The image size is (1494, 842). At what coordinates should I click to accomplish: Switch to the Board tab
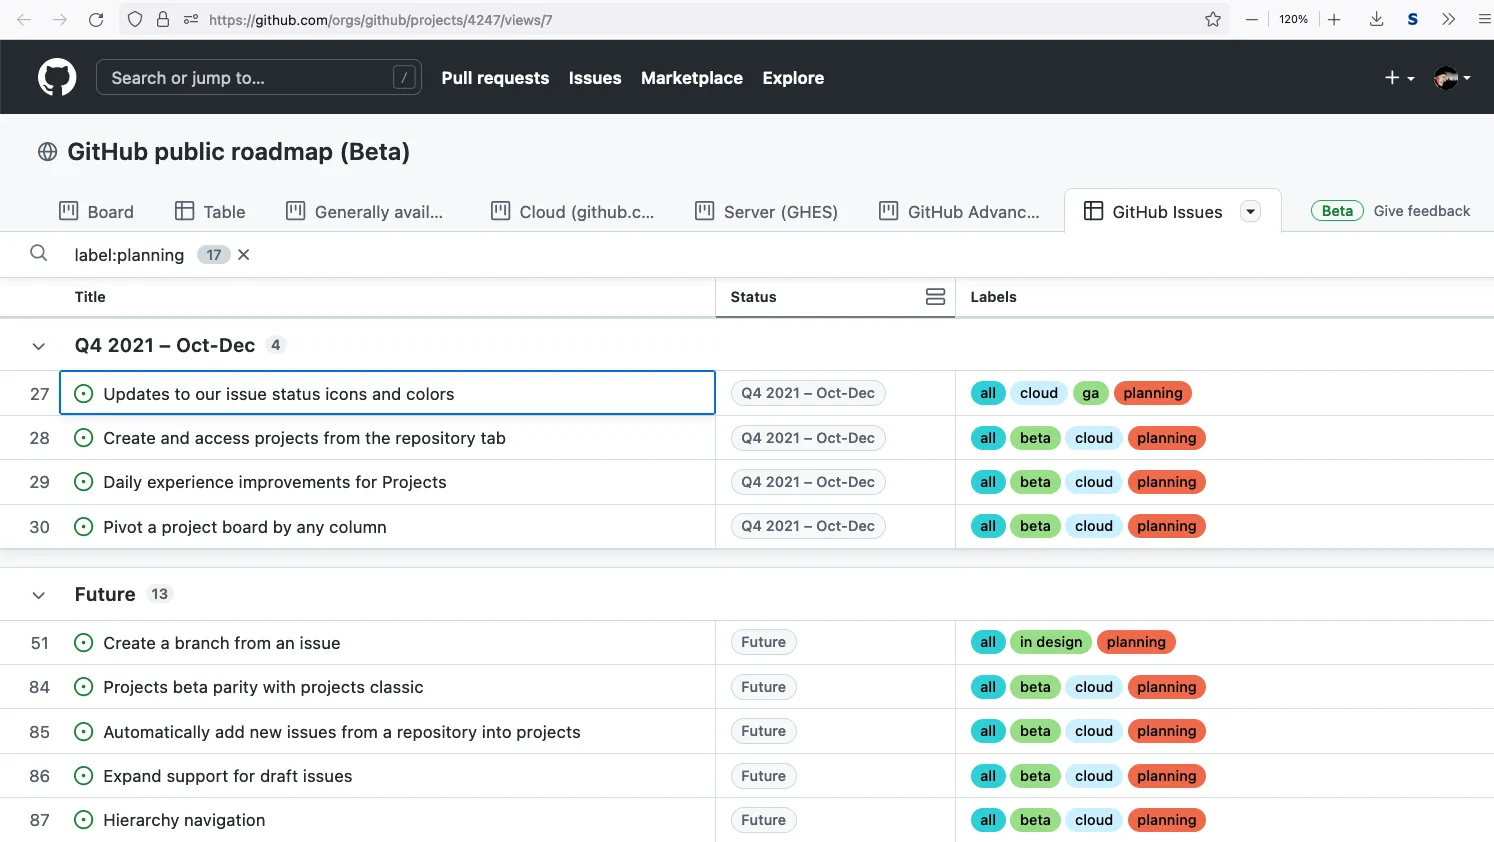pyautogui.click(x=97, y=211)
